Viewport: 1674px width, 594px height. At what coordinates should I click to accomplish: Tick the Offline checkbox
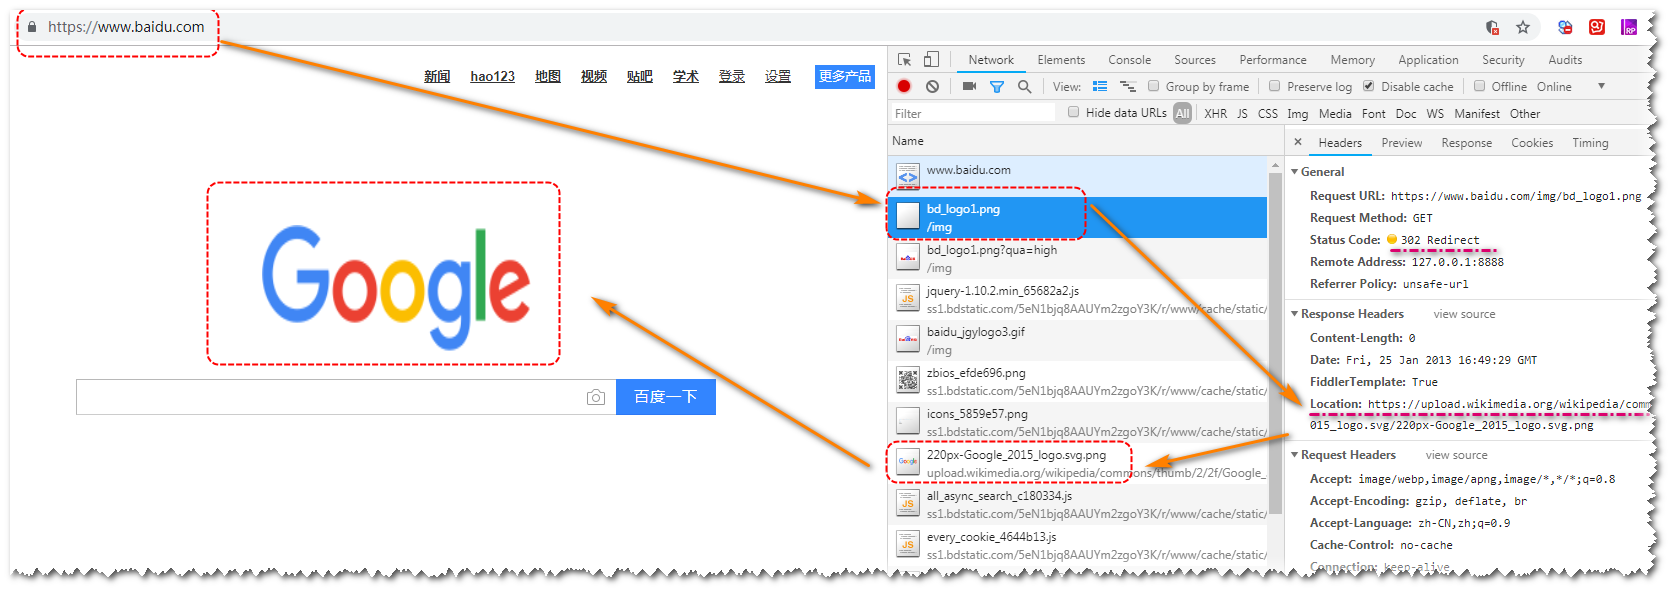point(1480,86)
